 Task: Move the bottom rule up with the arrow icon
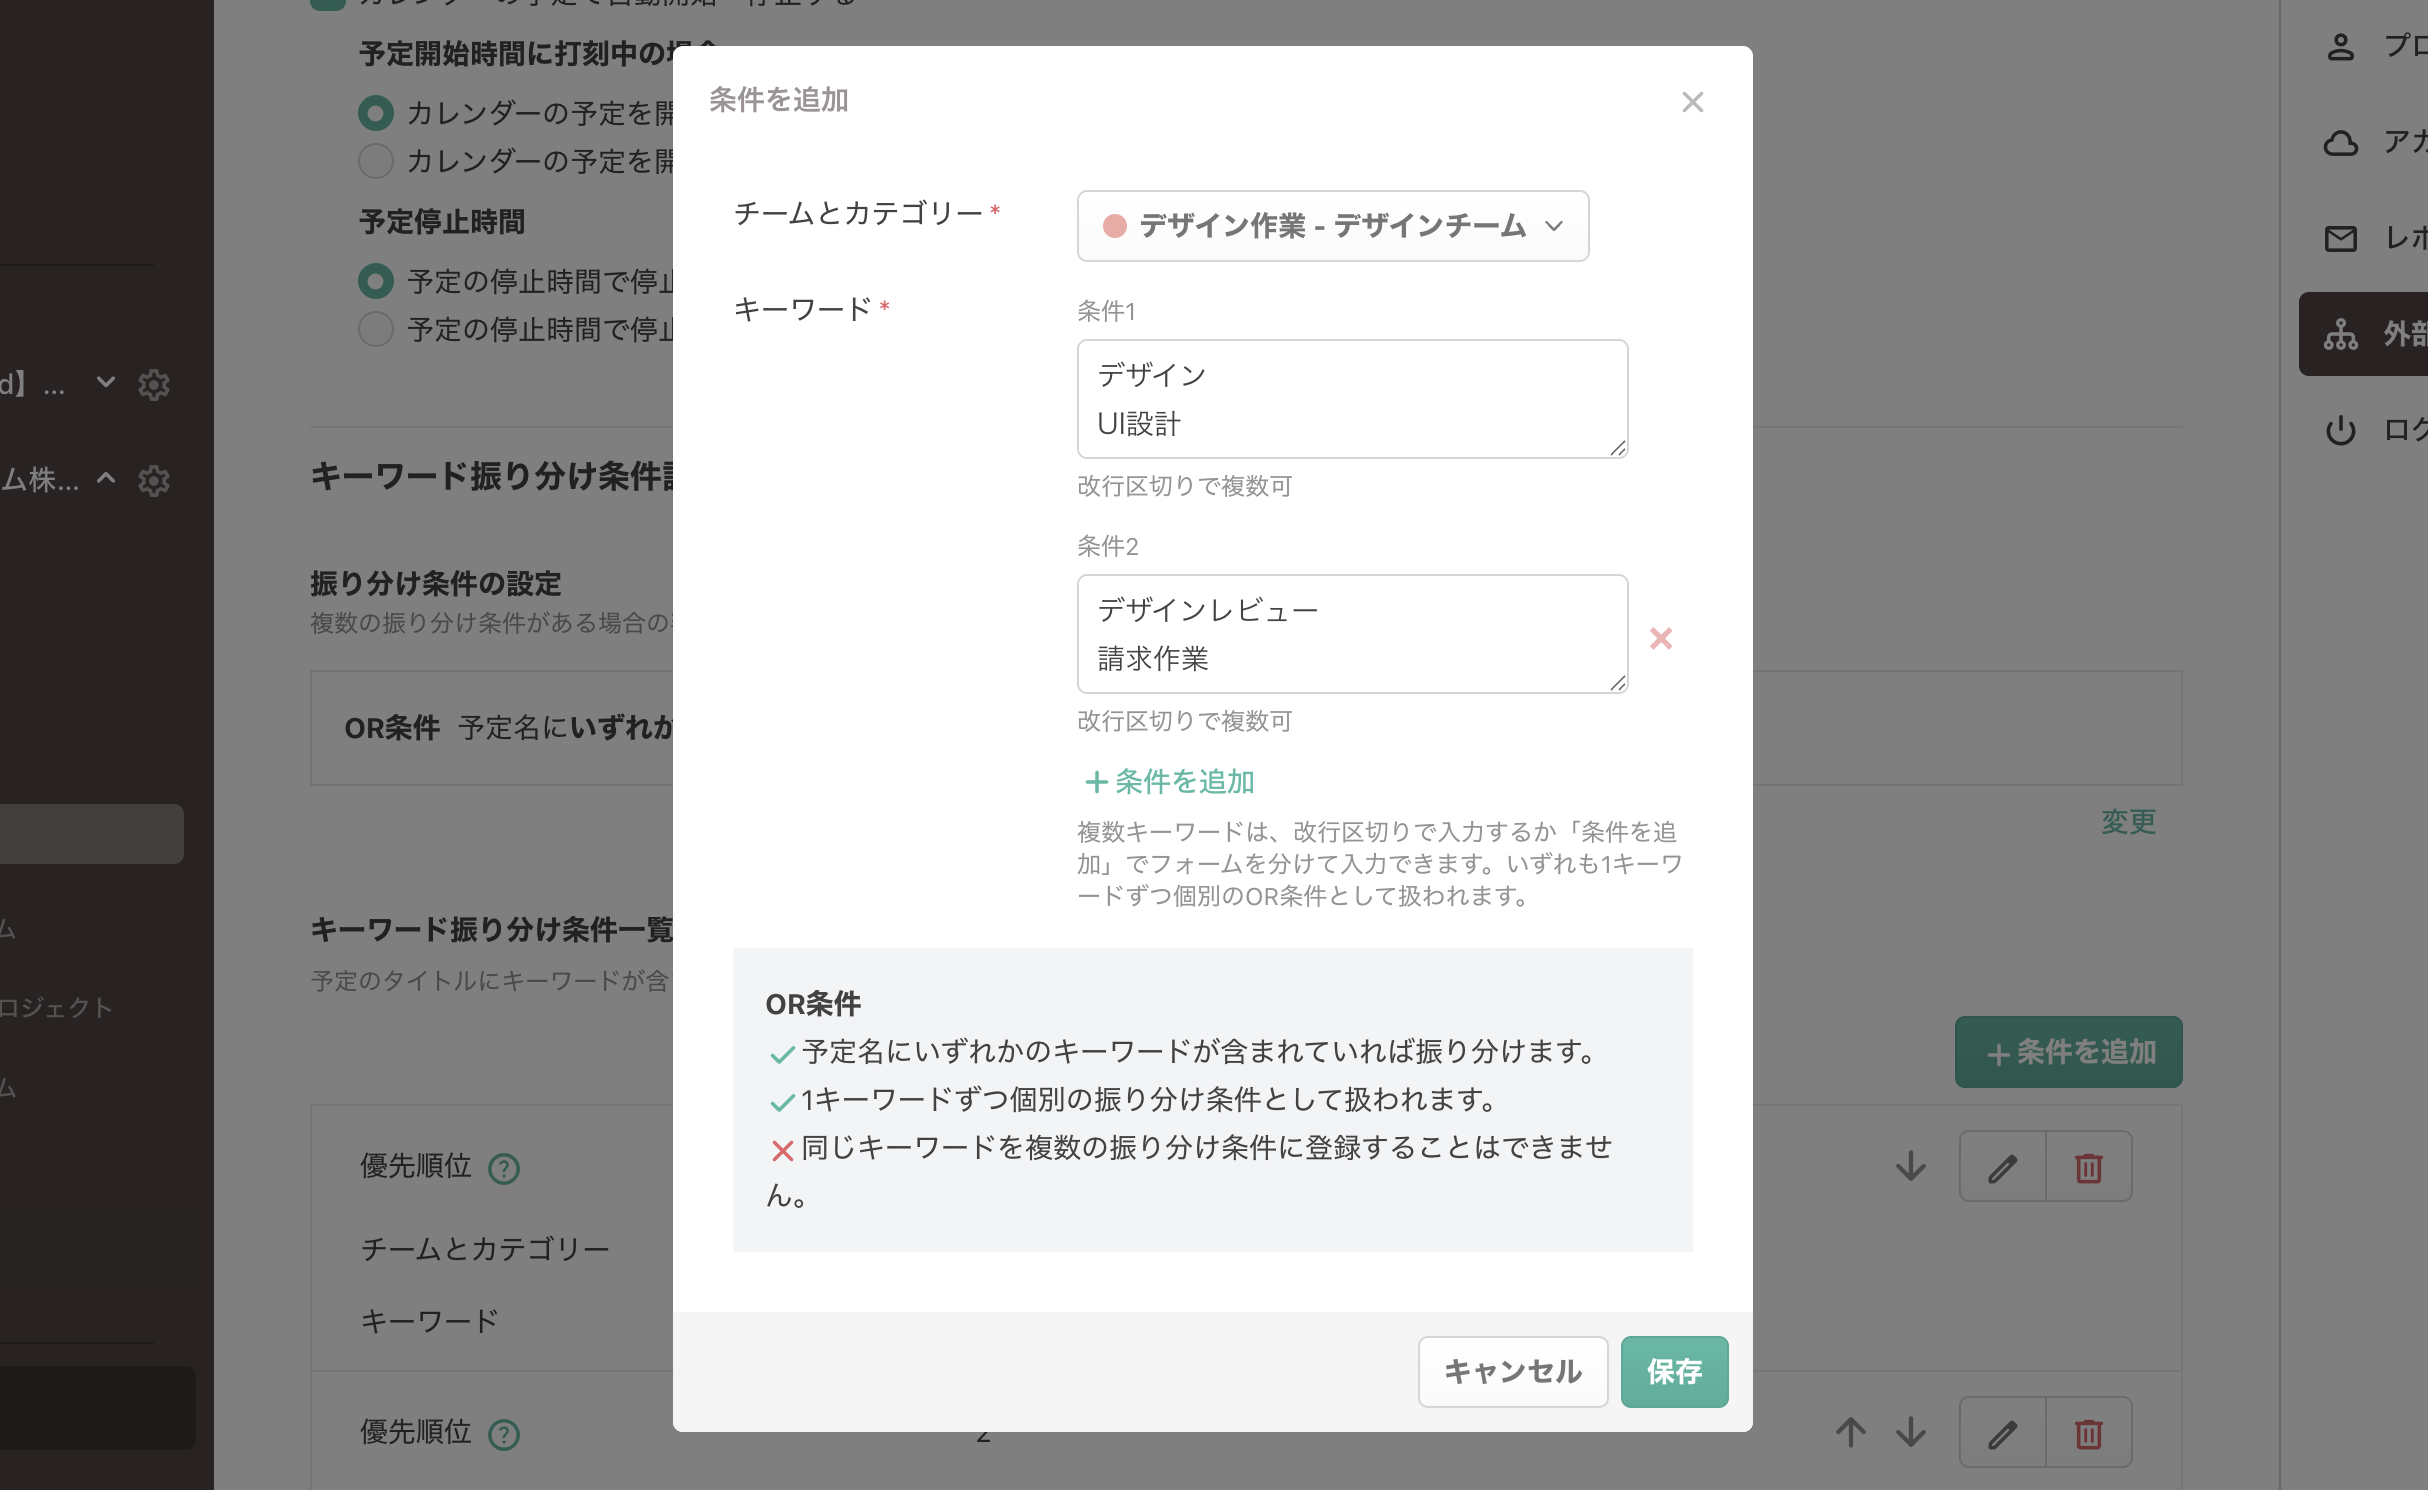click(x=1851, y=1432)
